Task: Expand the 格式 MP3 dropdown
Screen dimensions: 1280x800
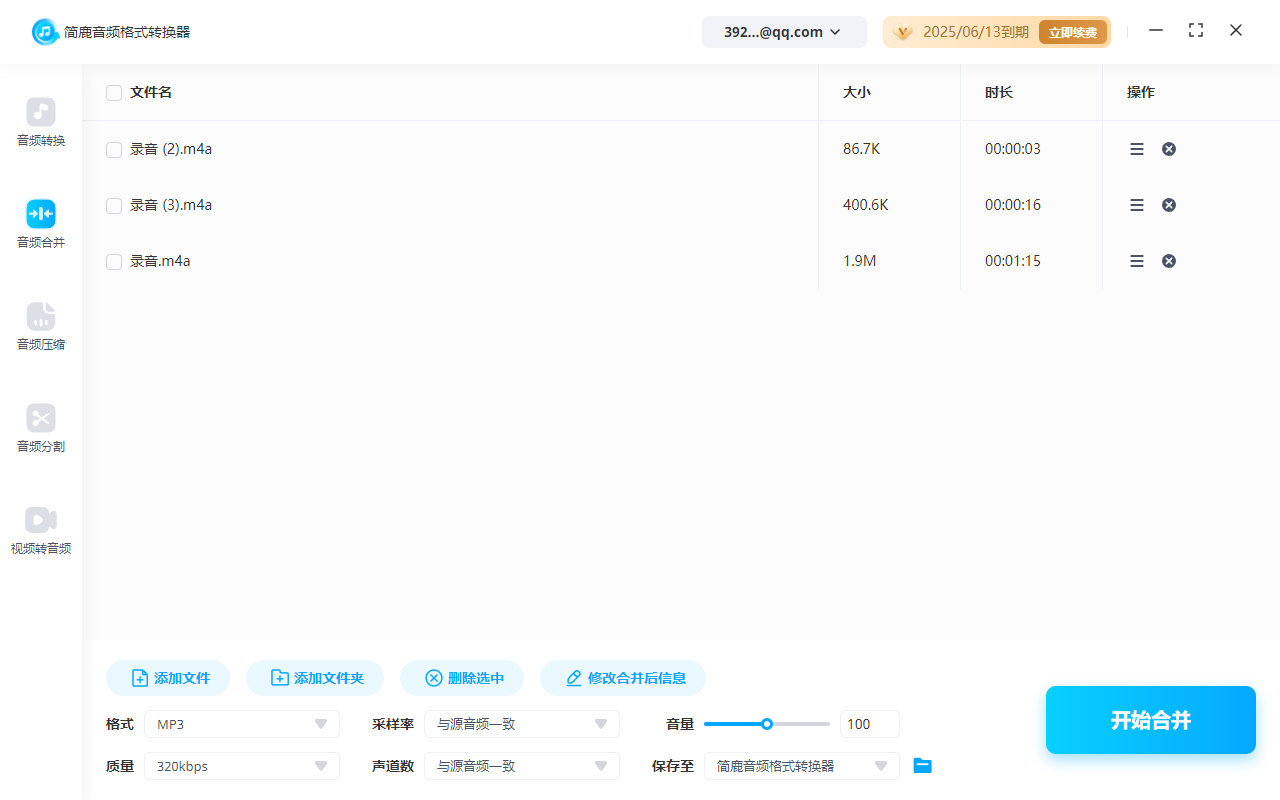Action: [x=242, y=724]
